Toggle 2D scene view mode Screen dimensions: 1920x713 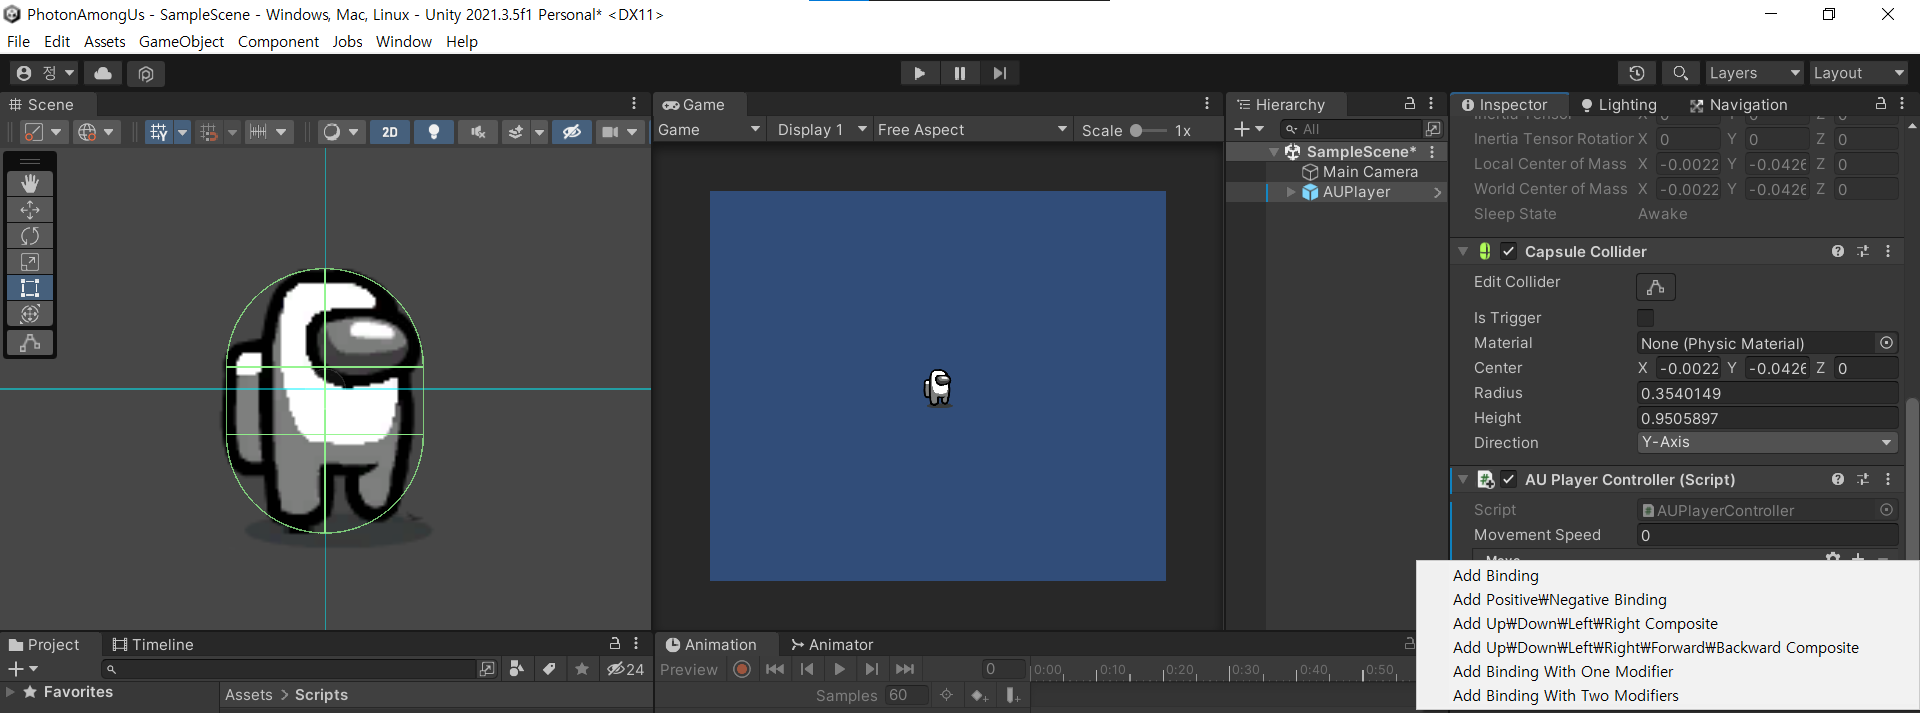click(390, 132)
